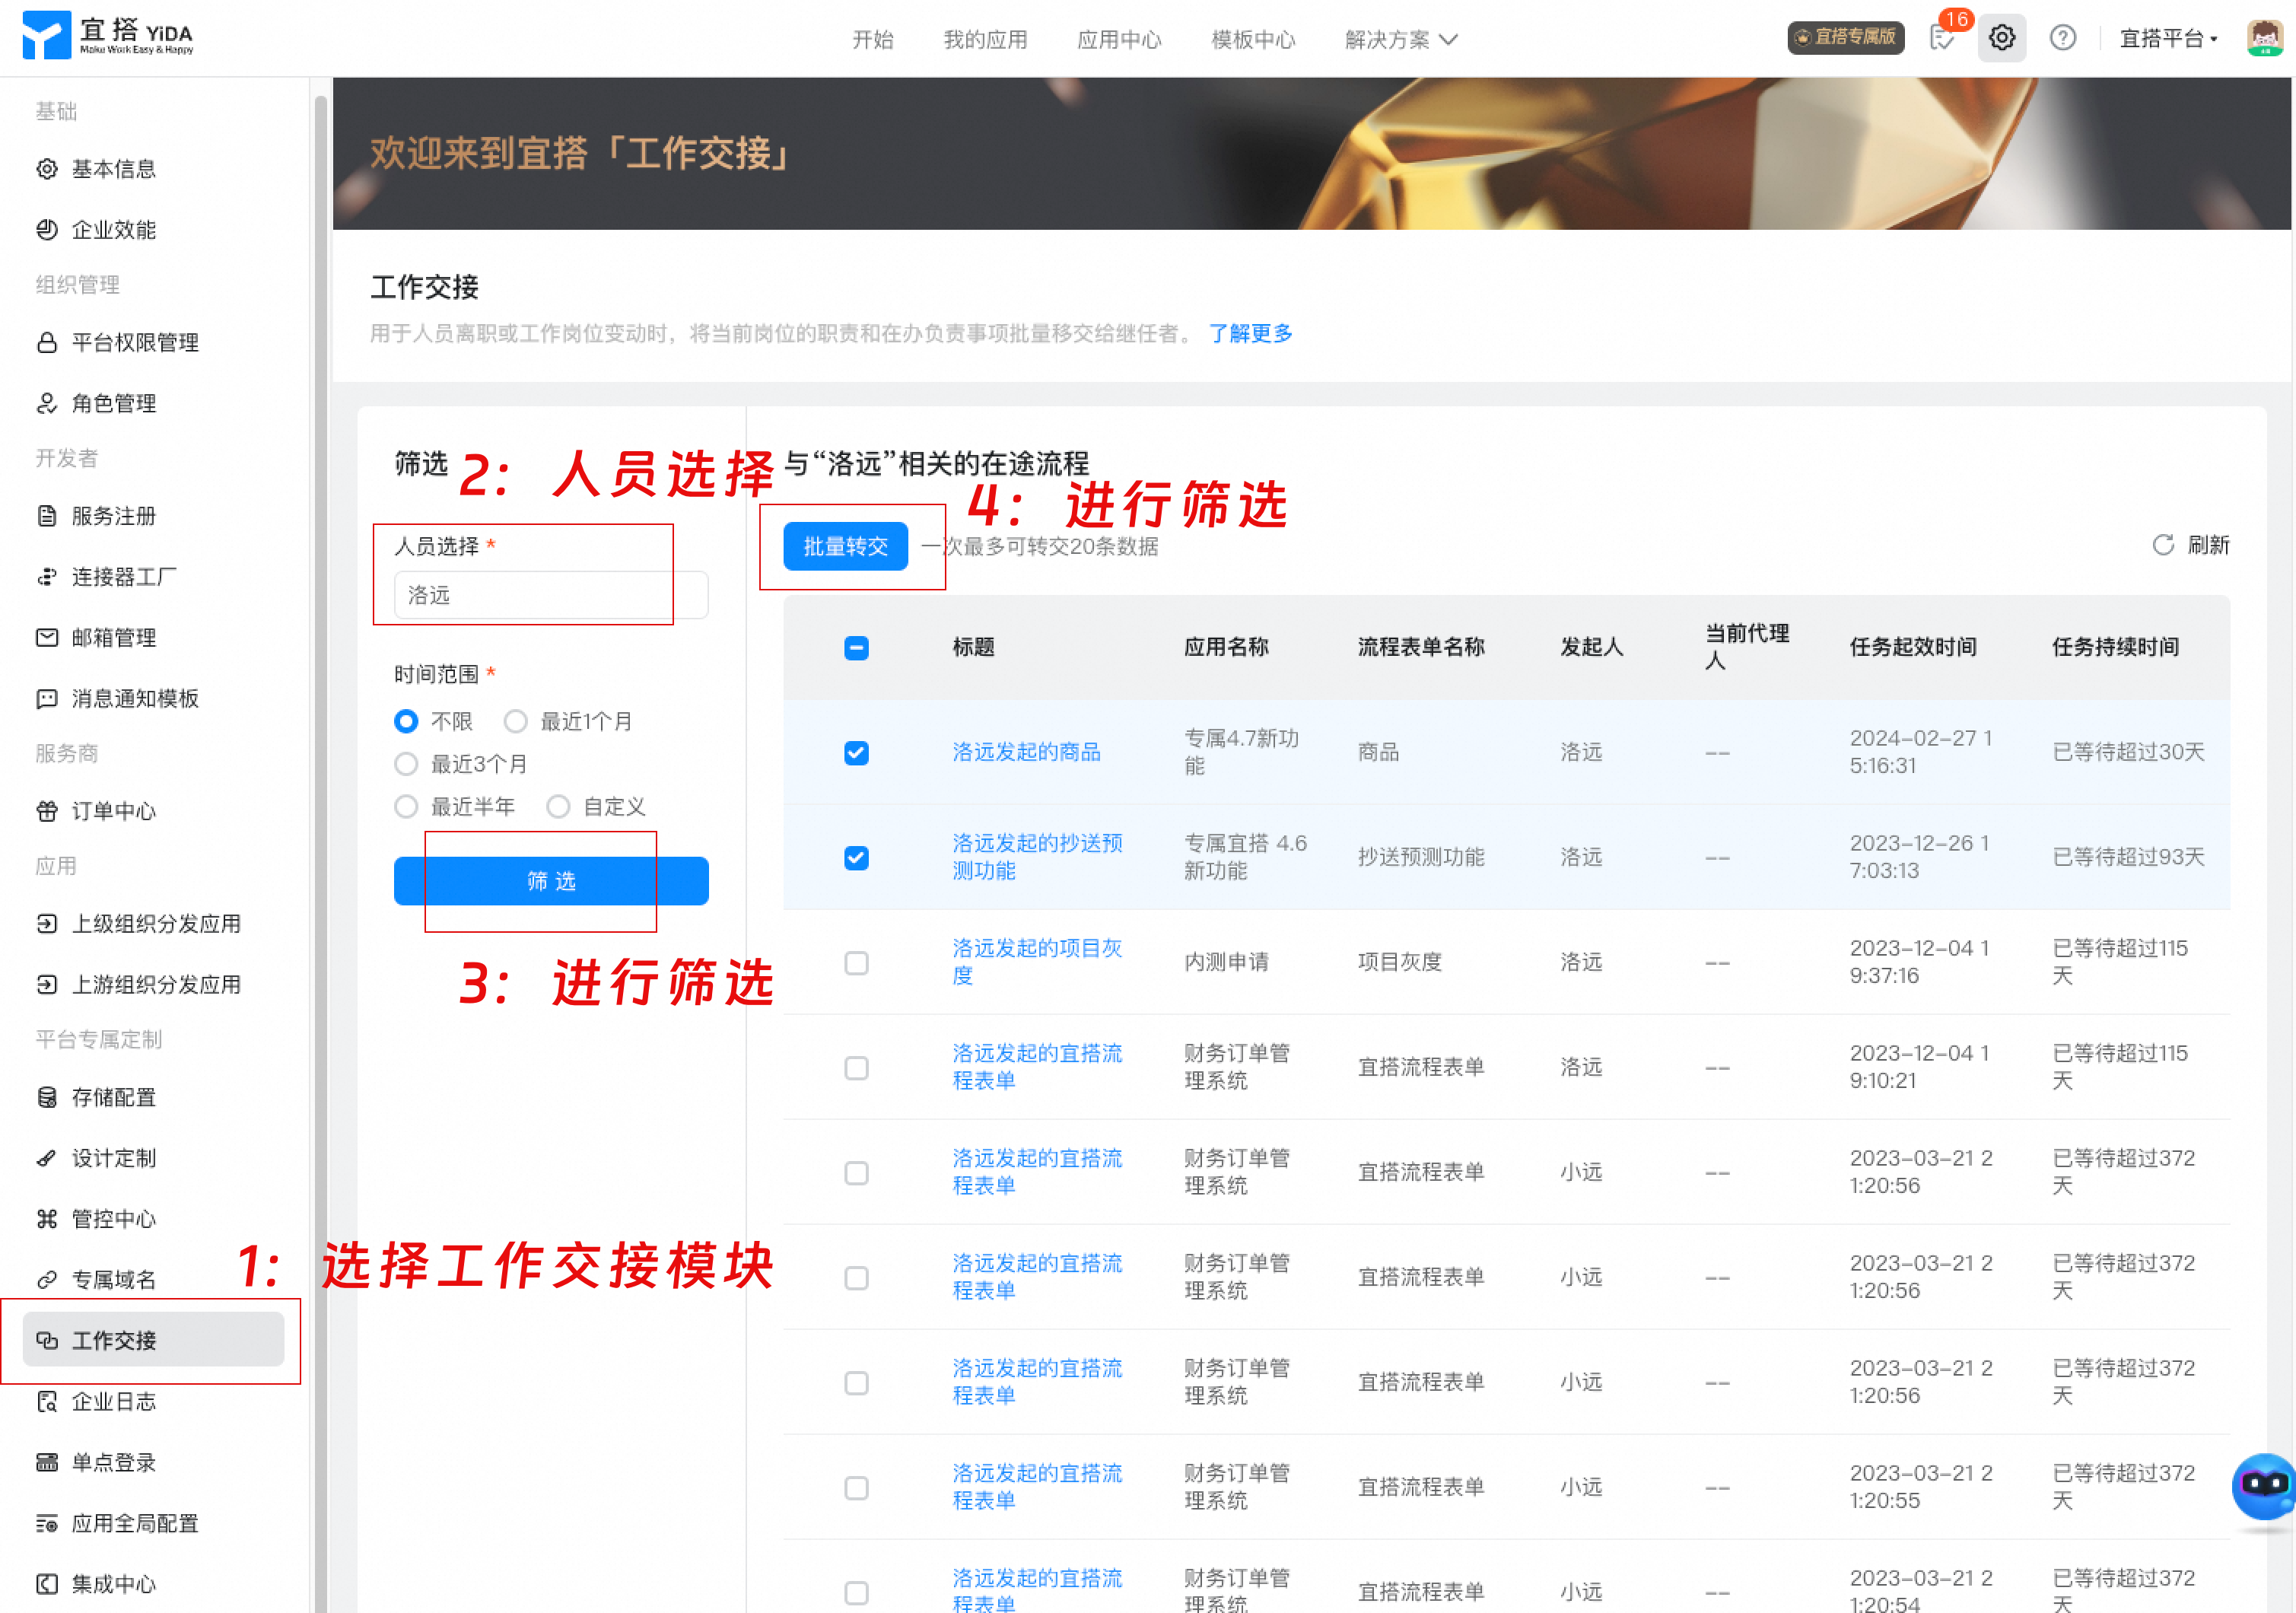Click the 邮箱管理 envelope icon
The height and width of the screenshot is (1613, 2296).
click(47, 637)
